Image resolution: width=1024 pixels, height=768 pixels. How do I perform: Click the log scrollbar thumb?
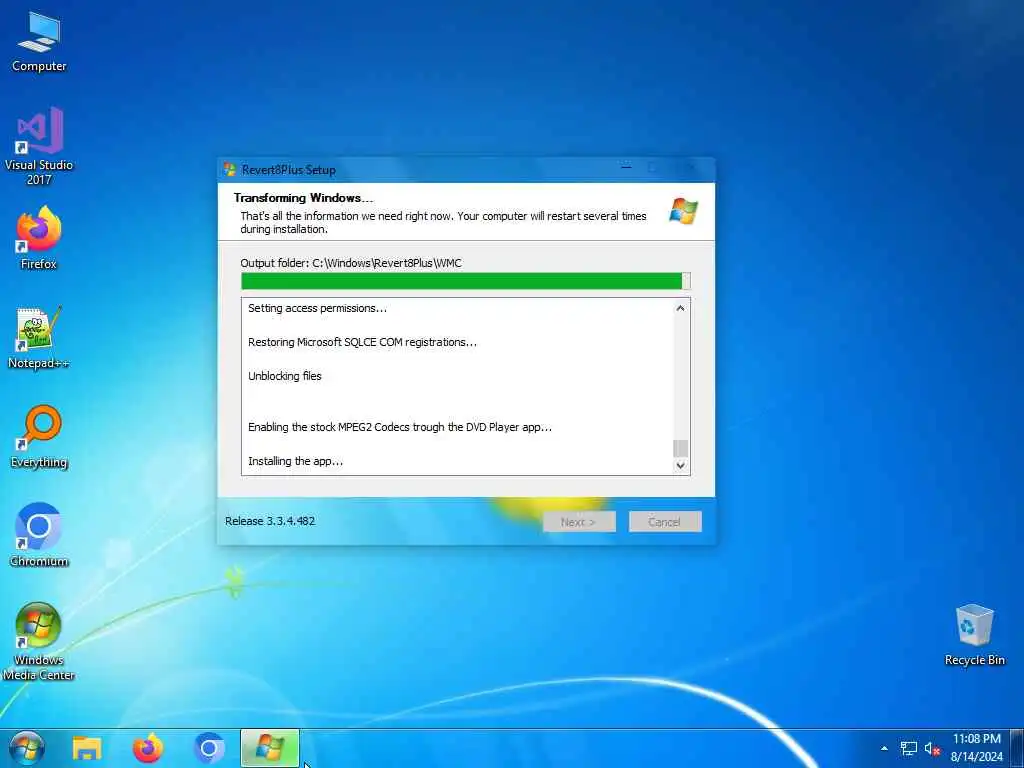coord(680,448)
